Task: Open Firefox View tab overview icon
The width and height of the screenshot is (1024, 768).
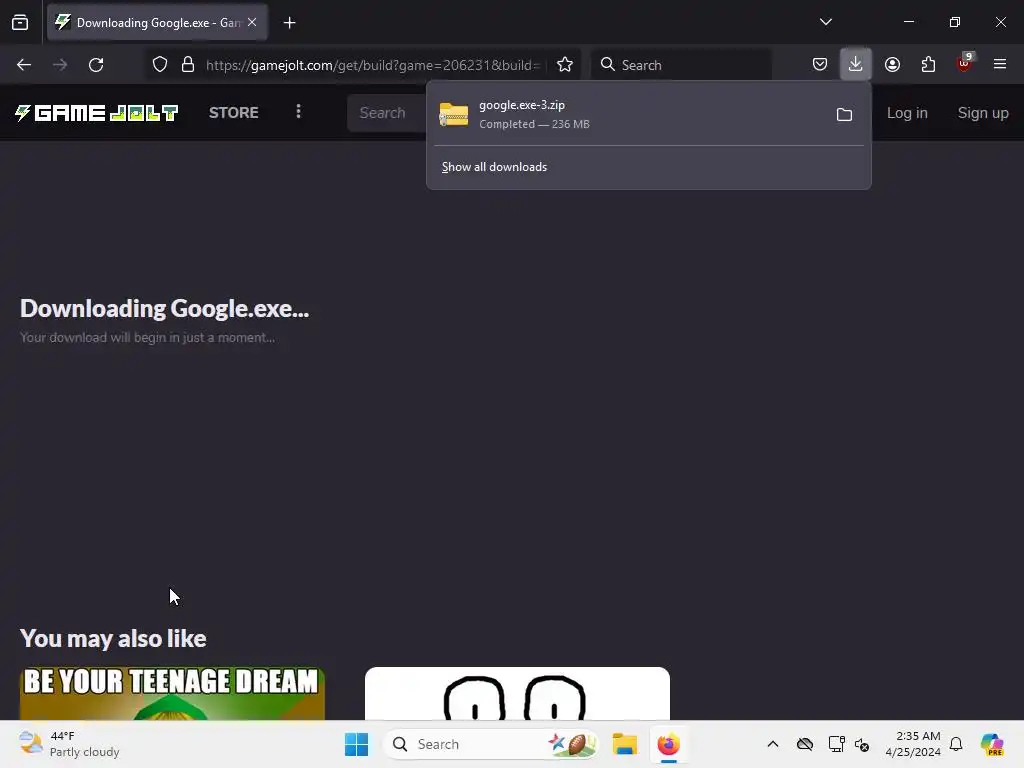Action: [20, 23]
